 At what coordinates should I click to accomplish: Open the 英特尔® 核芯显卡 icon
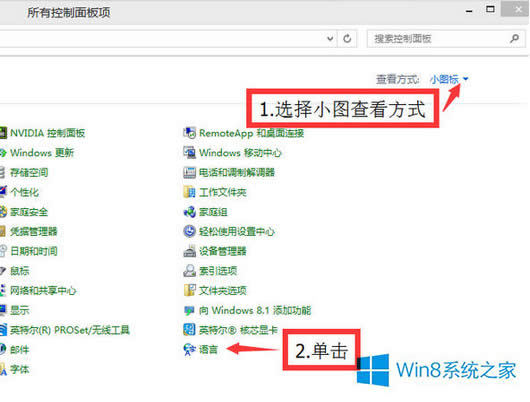[189, 330]
